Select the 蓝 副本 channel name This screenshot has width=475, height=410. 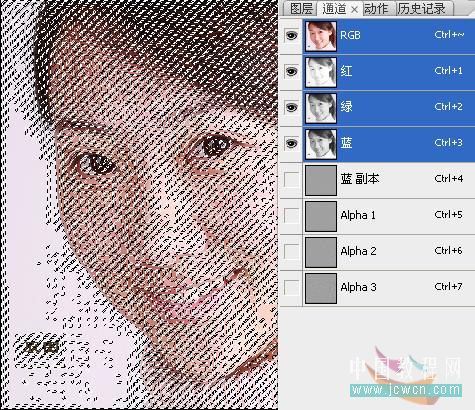(x=360, y=179)
